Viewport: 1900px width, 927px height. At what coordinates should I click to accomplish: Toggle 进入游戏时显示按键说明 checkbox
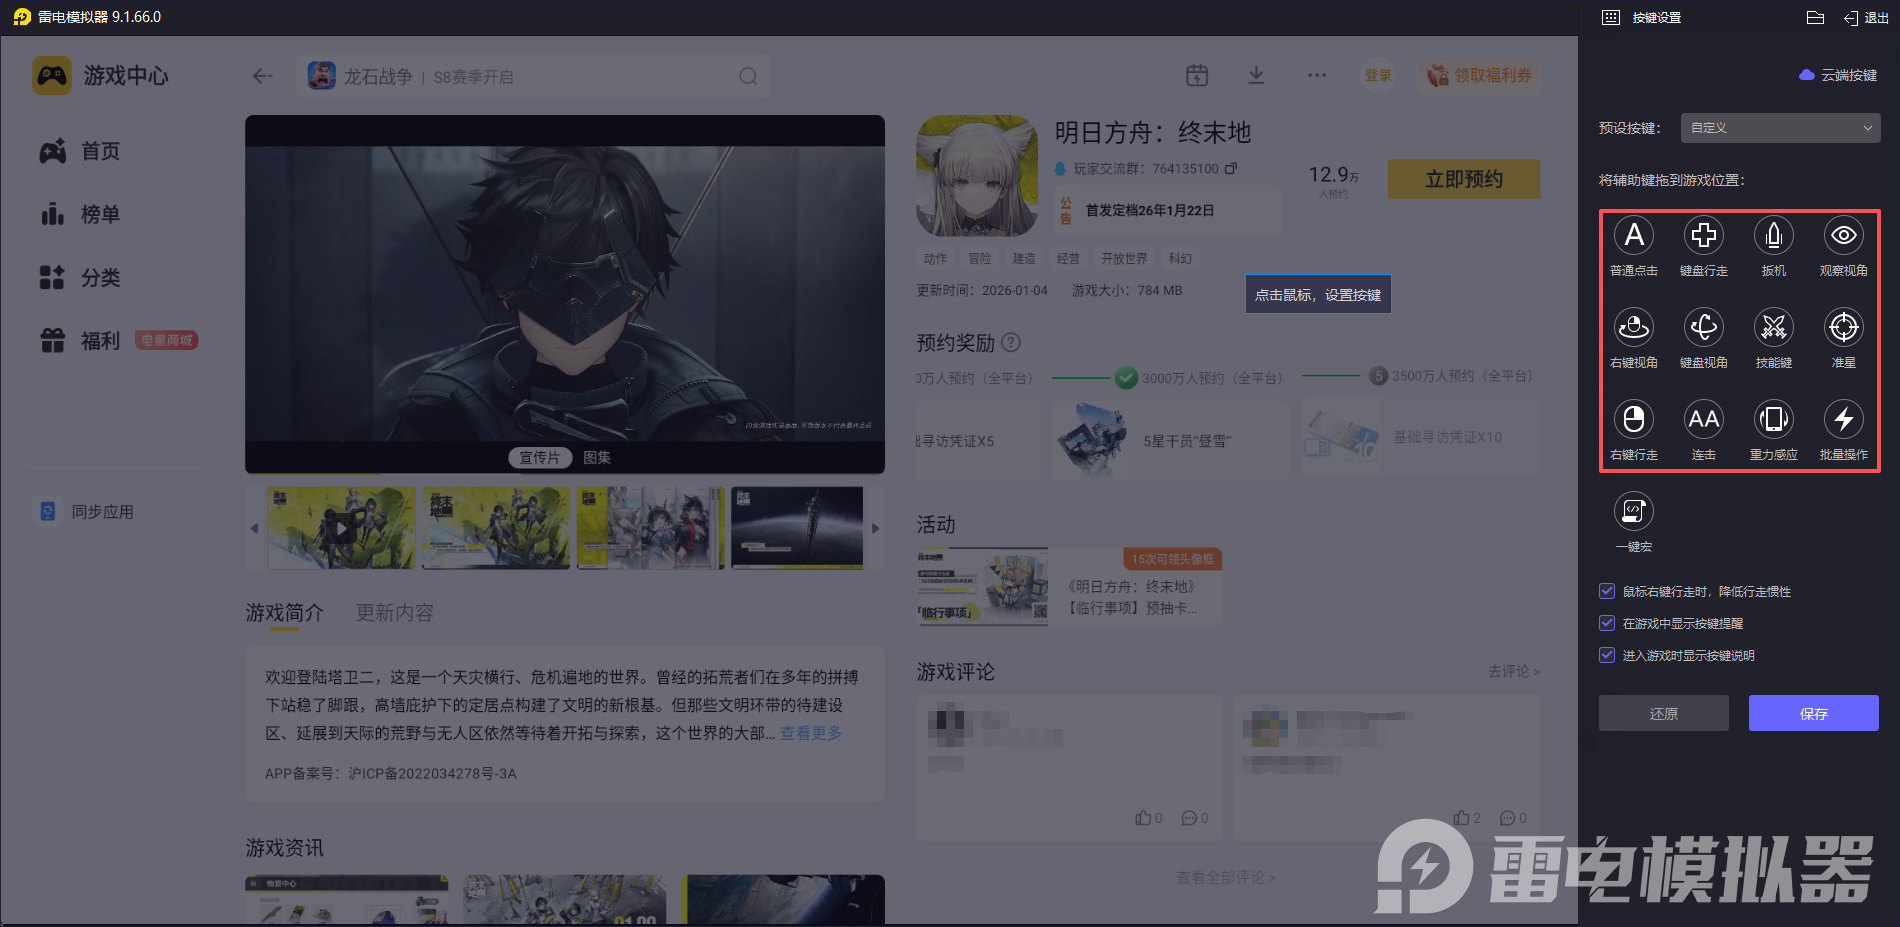tap(1607, 655)
